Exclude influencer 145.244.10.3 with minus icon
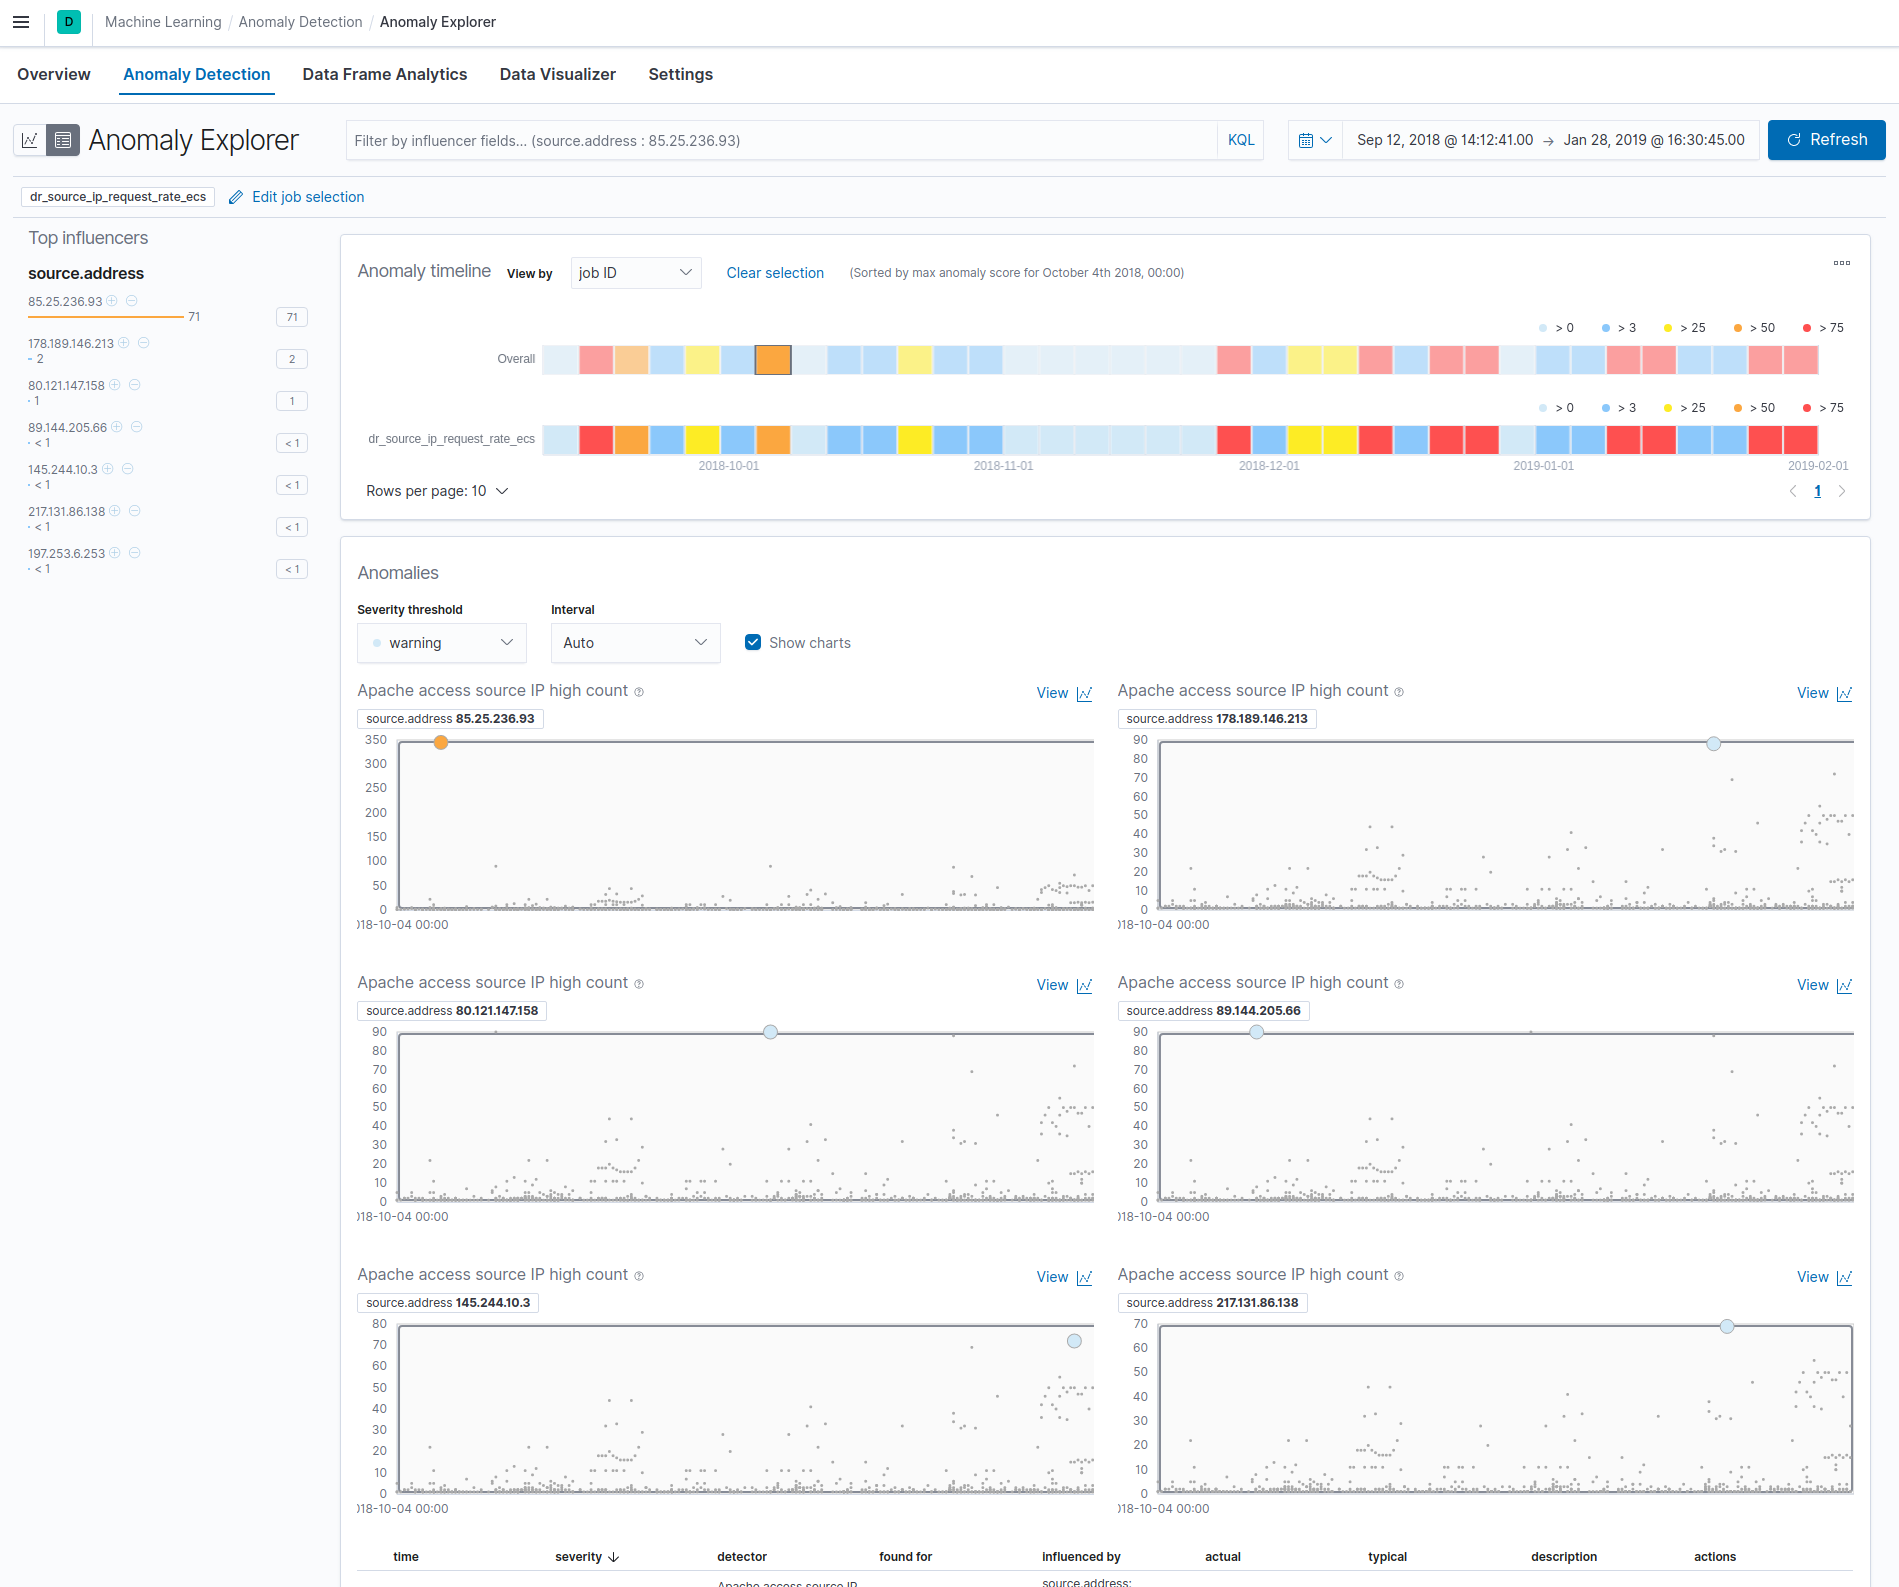Viewport: 1899px width, 1587px height. [x=127, y=469]
